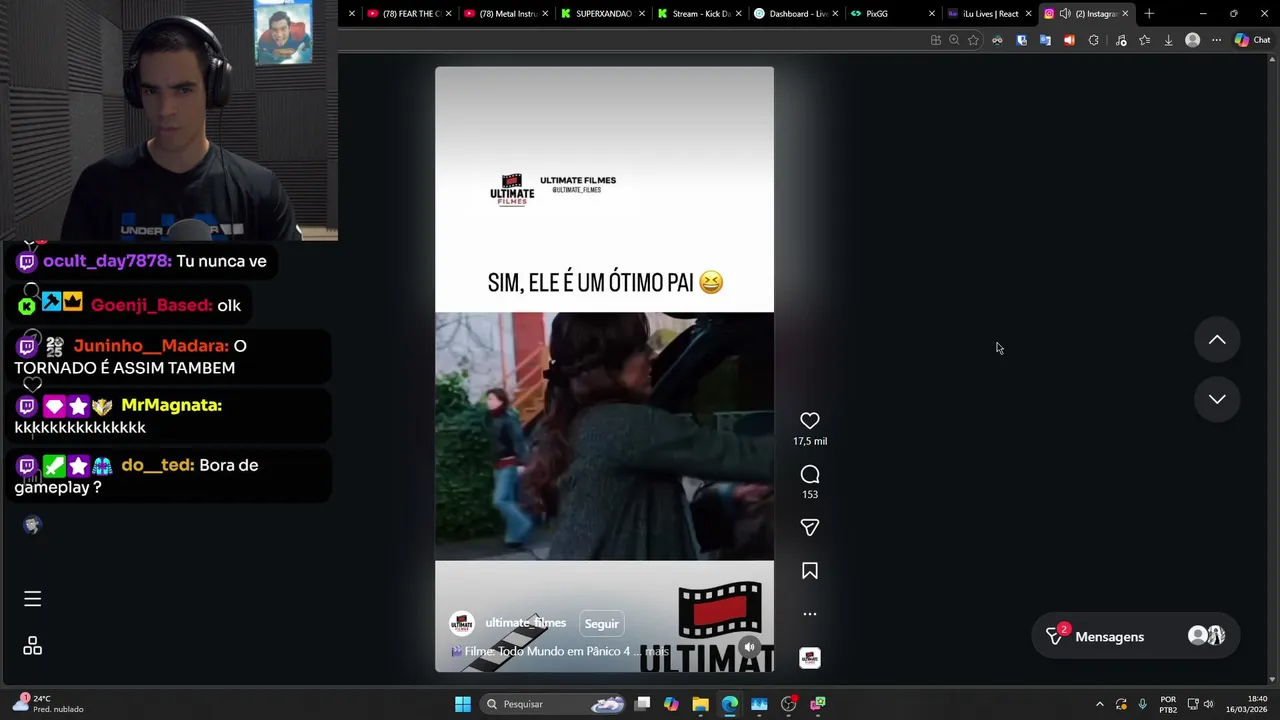The height and width of the screenshot is (720, 1280).
Task: Open the Copilot Chat button
Action: (x=1252, y=40)
